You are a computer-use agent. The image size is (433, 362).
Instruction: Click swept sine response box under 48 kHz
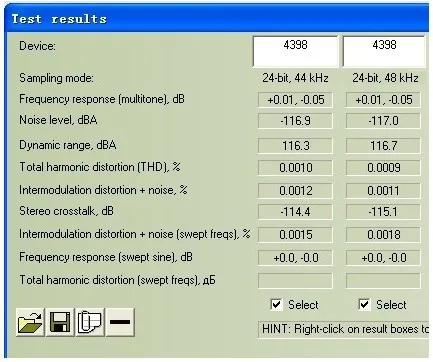coord(383,258)
